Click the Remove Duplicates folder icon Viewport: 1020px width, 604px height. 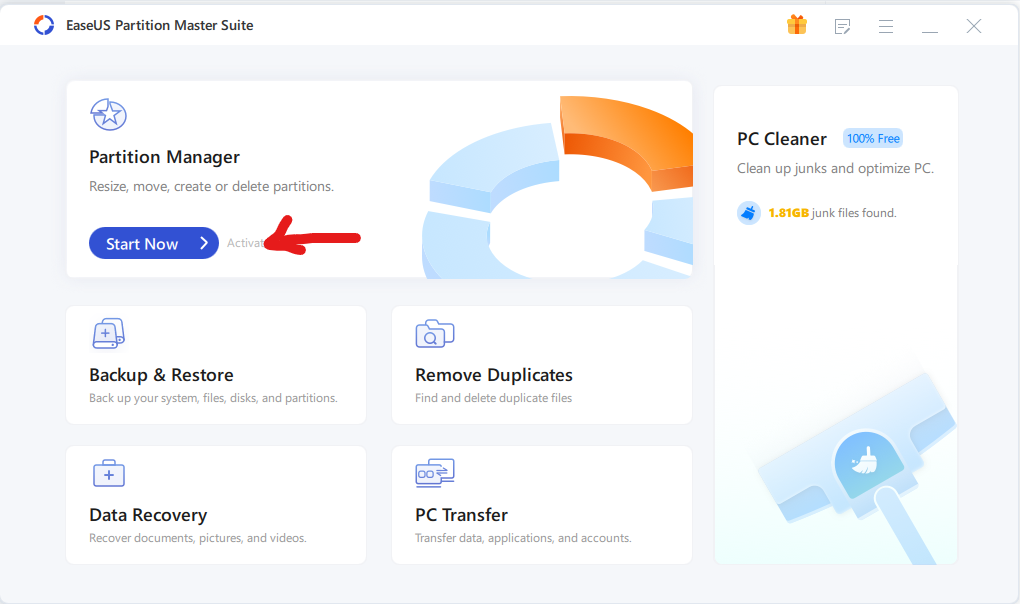coord(435,334)
